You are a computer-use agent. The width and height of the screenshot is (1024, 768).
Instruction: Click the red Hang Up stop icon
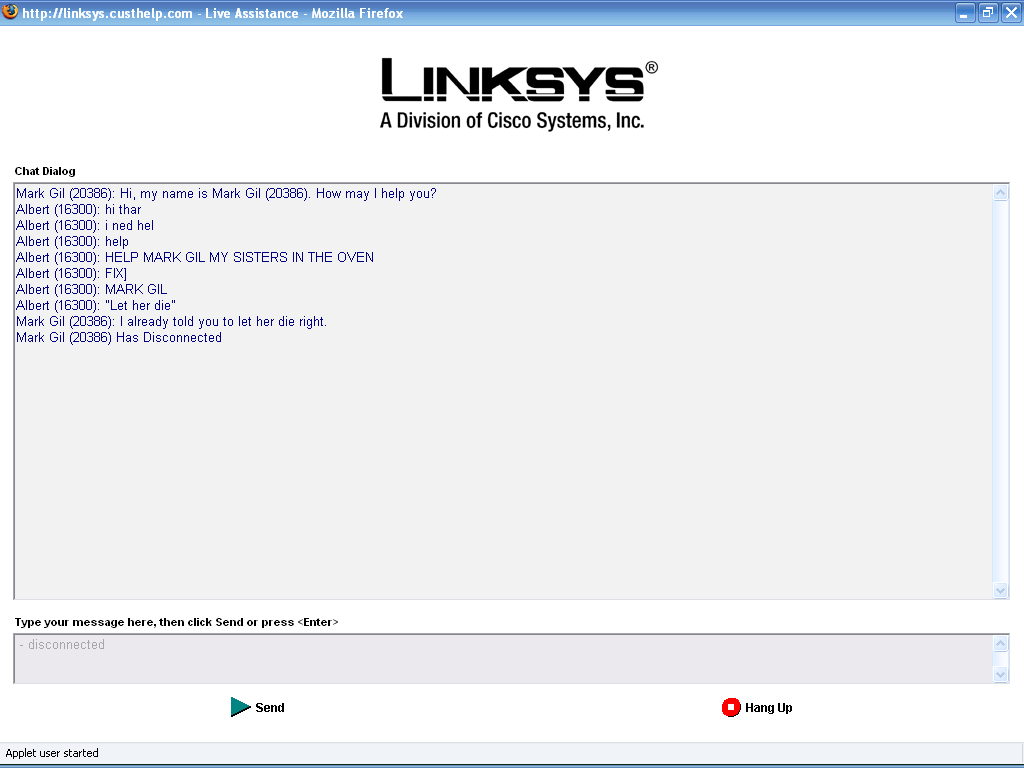731,707
